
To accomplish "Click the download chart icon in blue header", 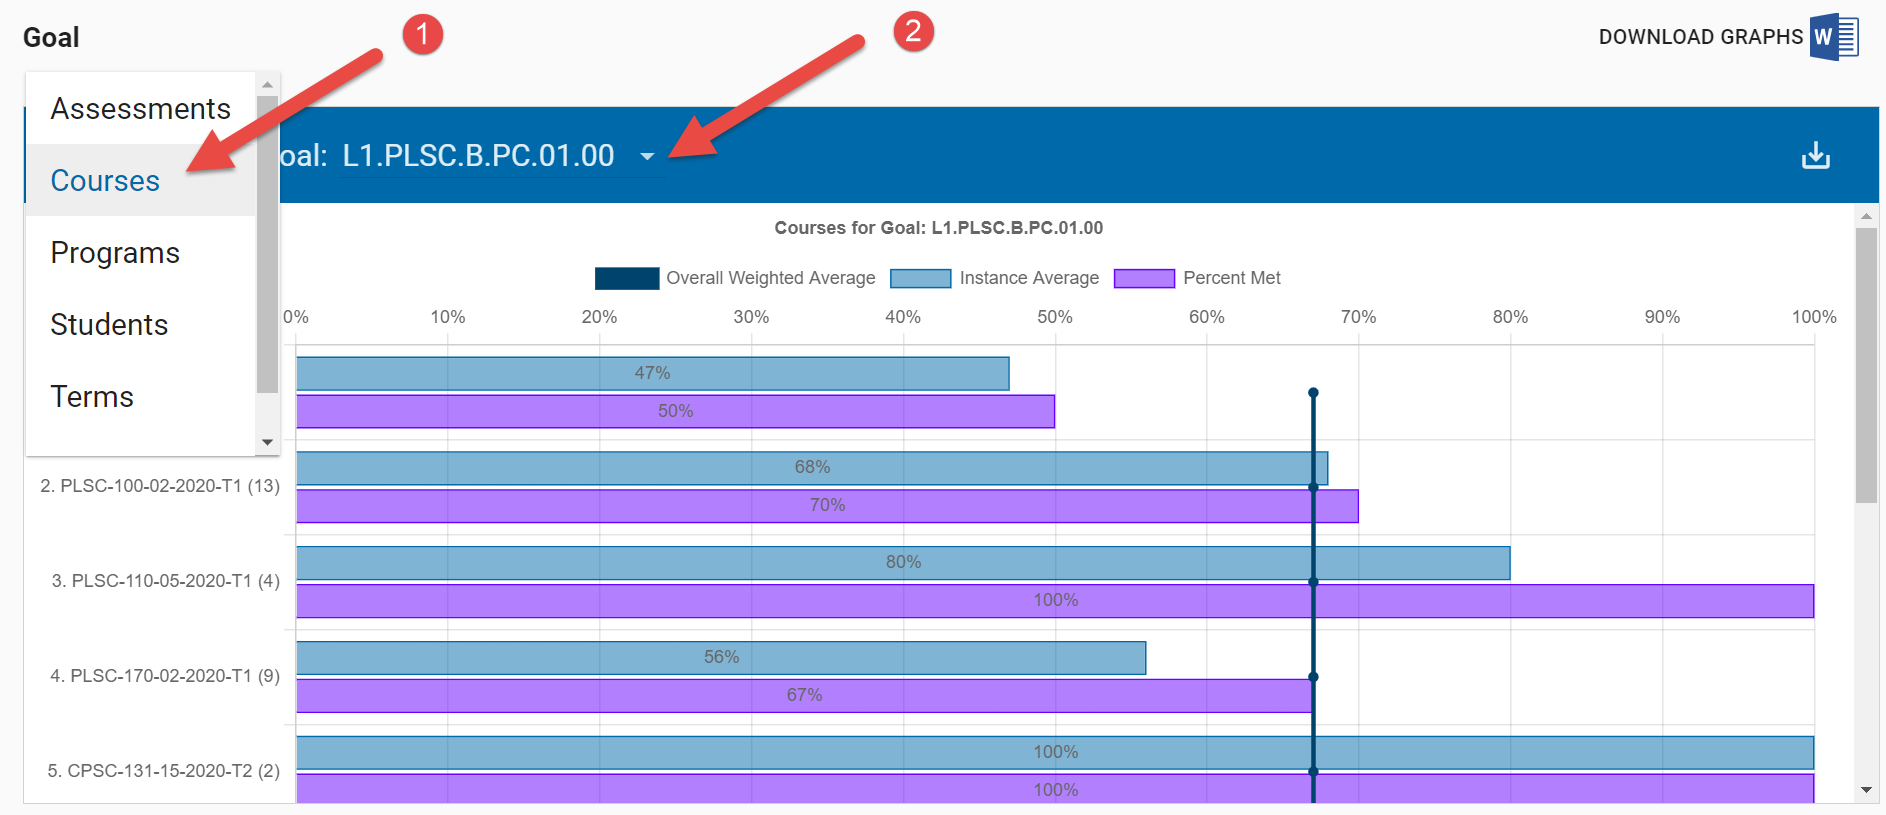I will (x=1815, y=155).
